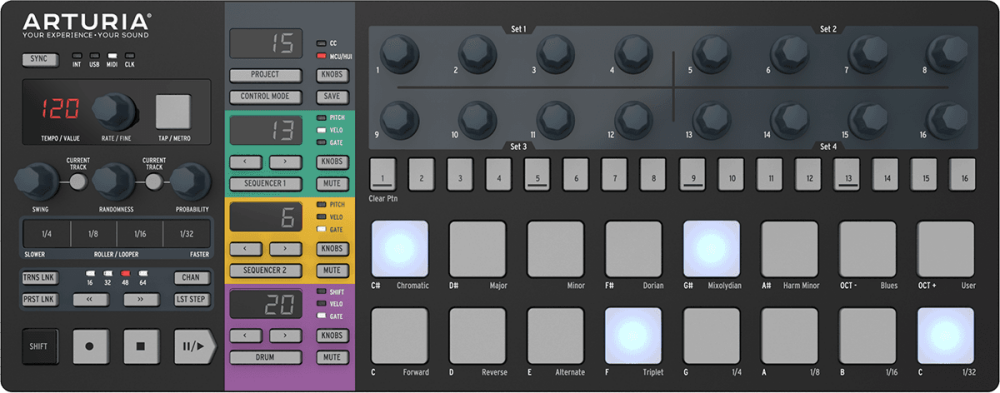Click the record button with circle icon

coord(90,346)
